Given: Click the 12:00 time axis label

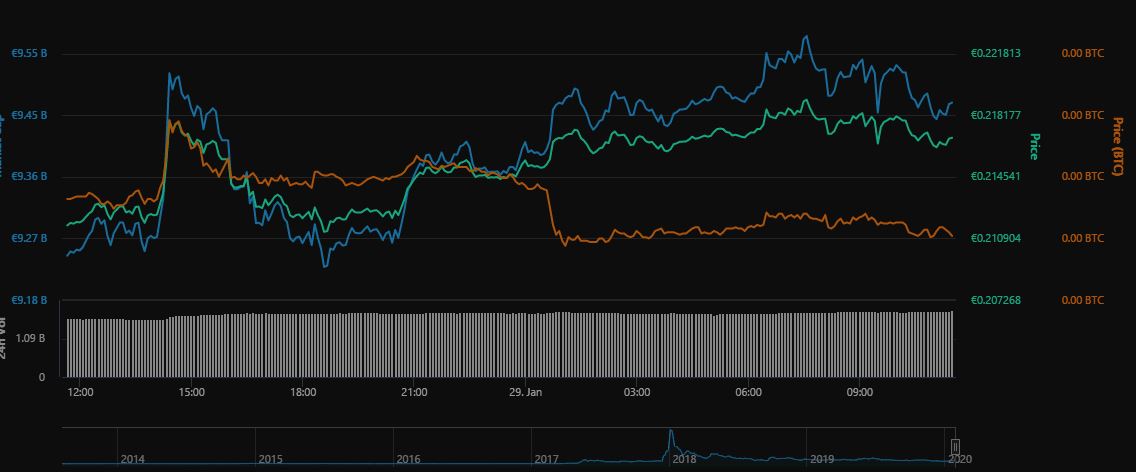Looking at the screenshot, I should tap(80, 392).
